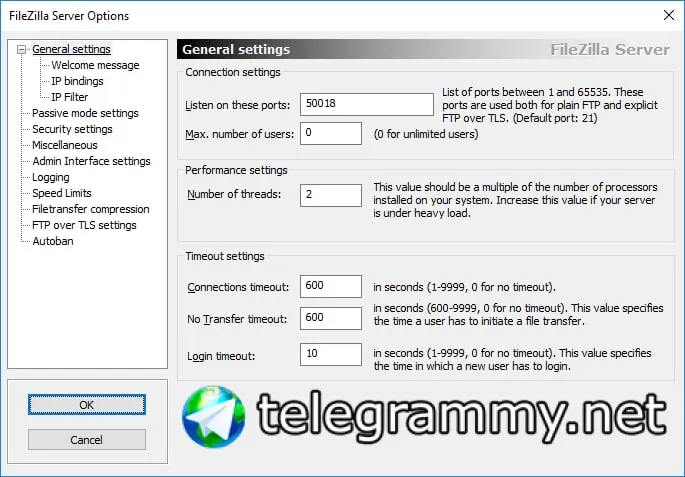Click the 'Login timeout:' label

point(221,356)
